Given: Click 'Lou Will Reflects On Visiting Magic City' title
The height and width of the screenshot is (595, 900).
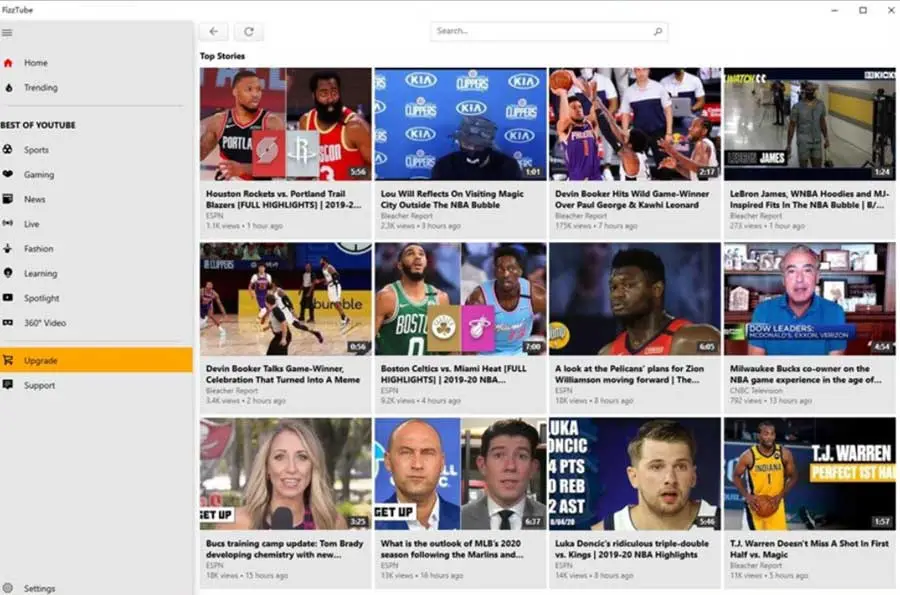Looking at the screenshot, I should click(x=452, y=199).
